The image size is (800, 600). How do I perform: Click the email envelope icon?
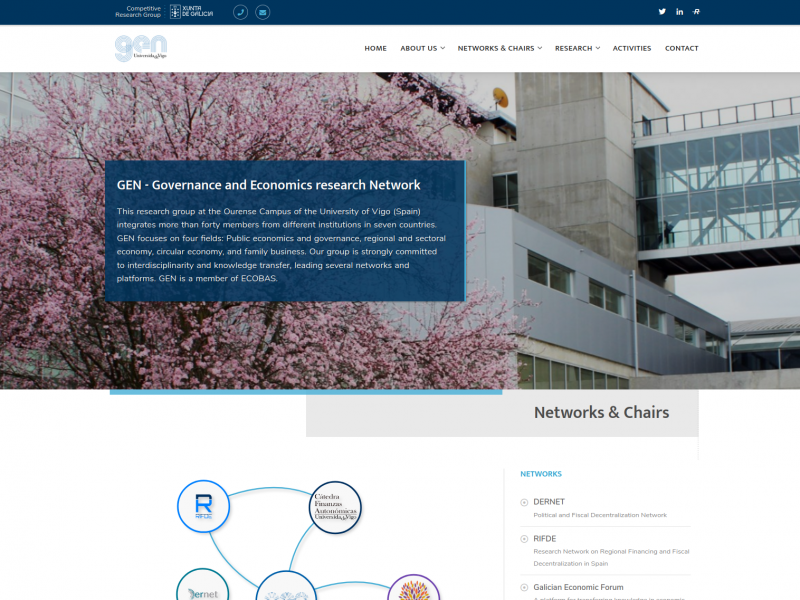(x=262, y=12)
